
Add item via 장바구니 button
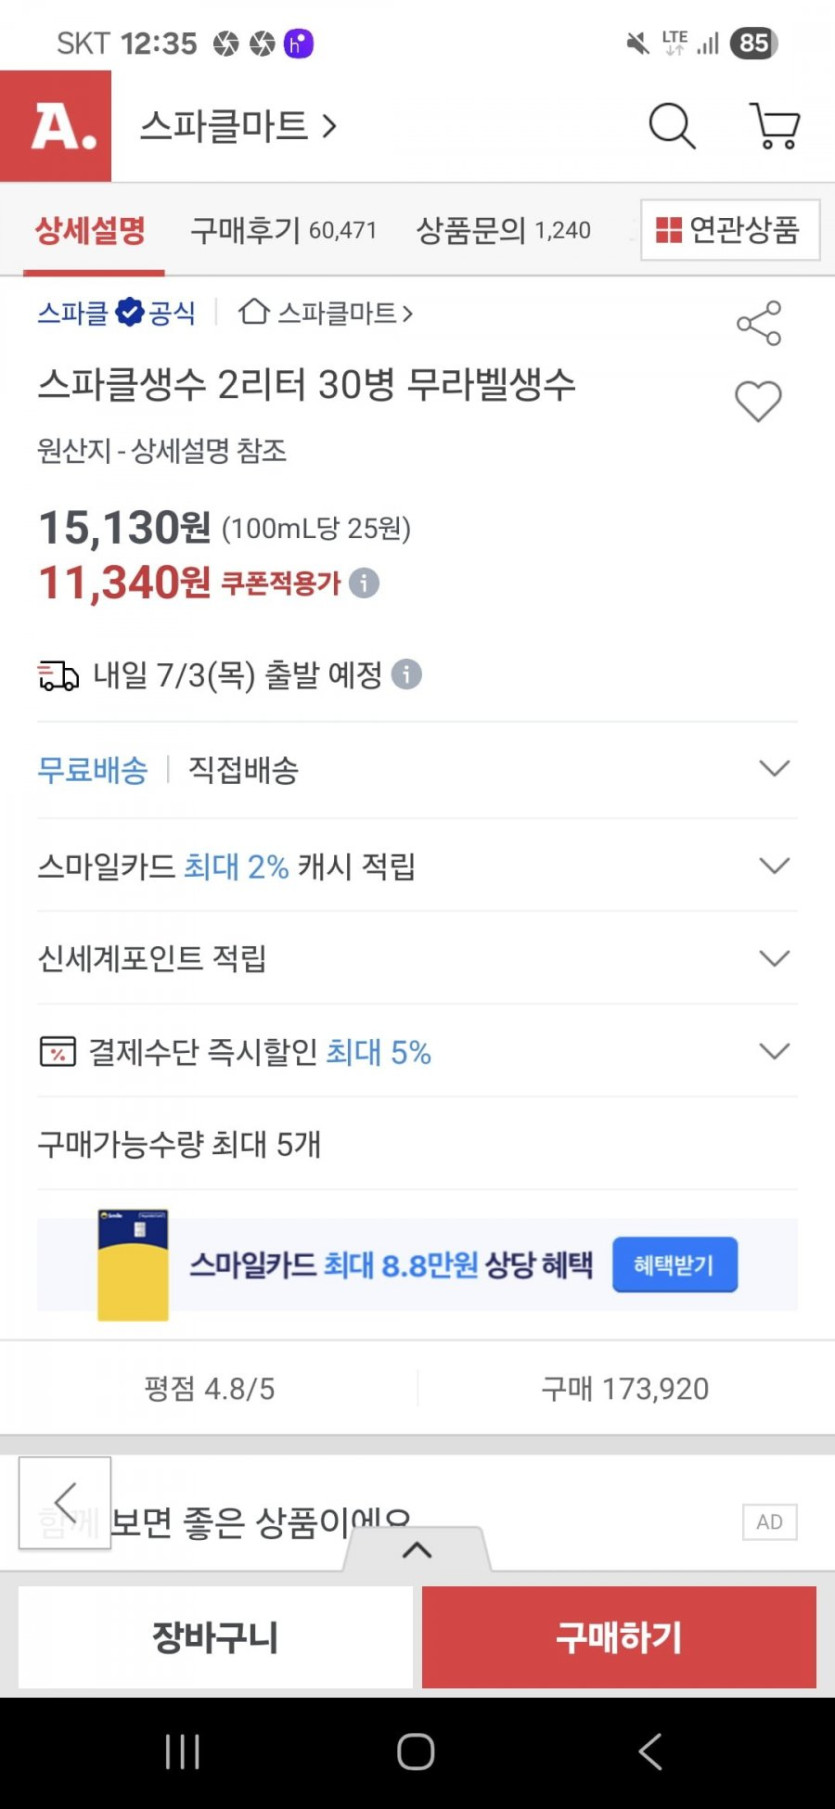[215, 1637]
